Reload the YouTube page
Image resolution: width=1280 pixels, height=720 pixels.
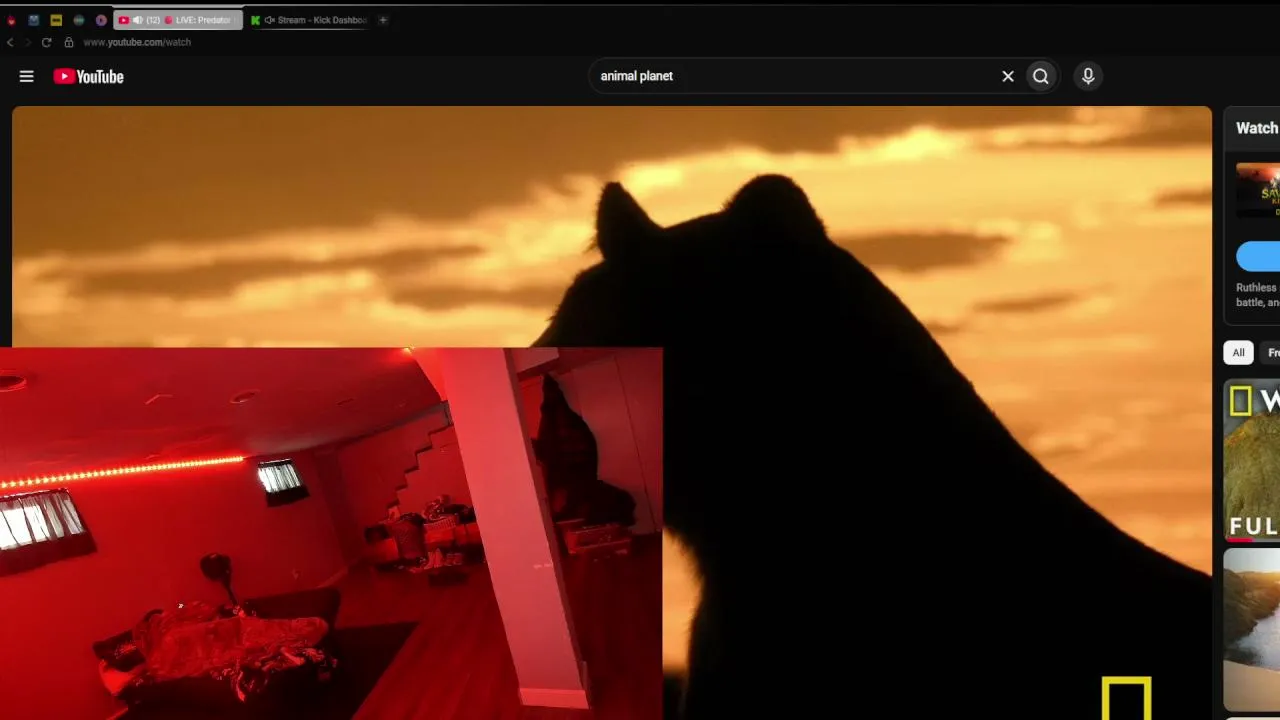pos(46,42)
